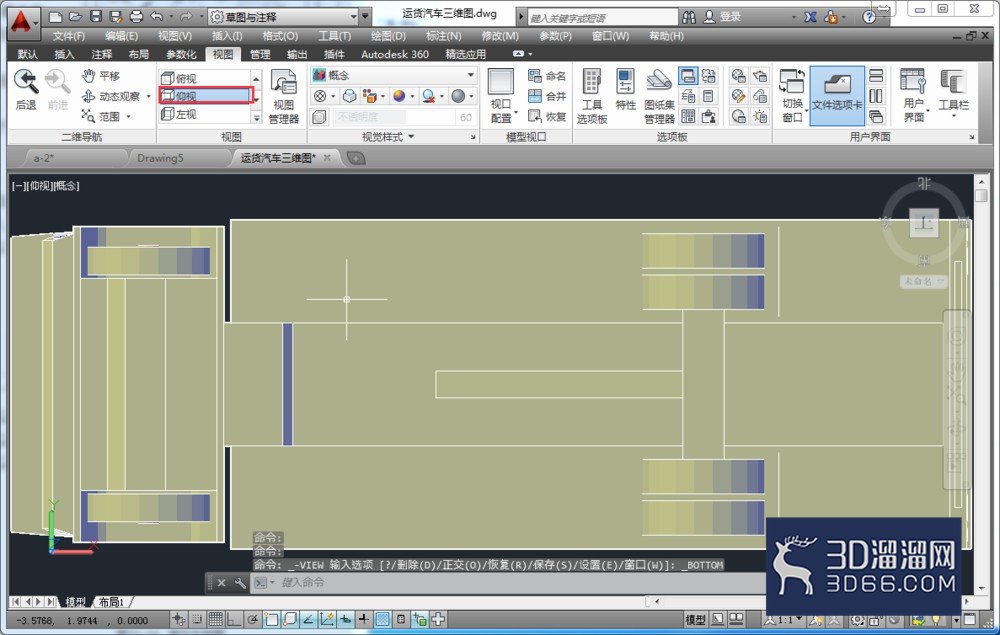
Task: Switch to the Drawing5 document tab
Action: click(x=160, y=158)
